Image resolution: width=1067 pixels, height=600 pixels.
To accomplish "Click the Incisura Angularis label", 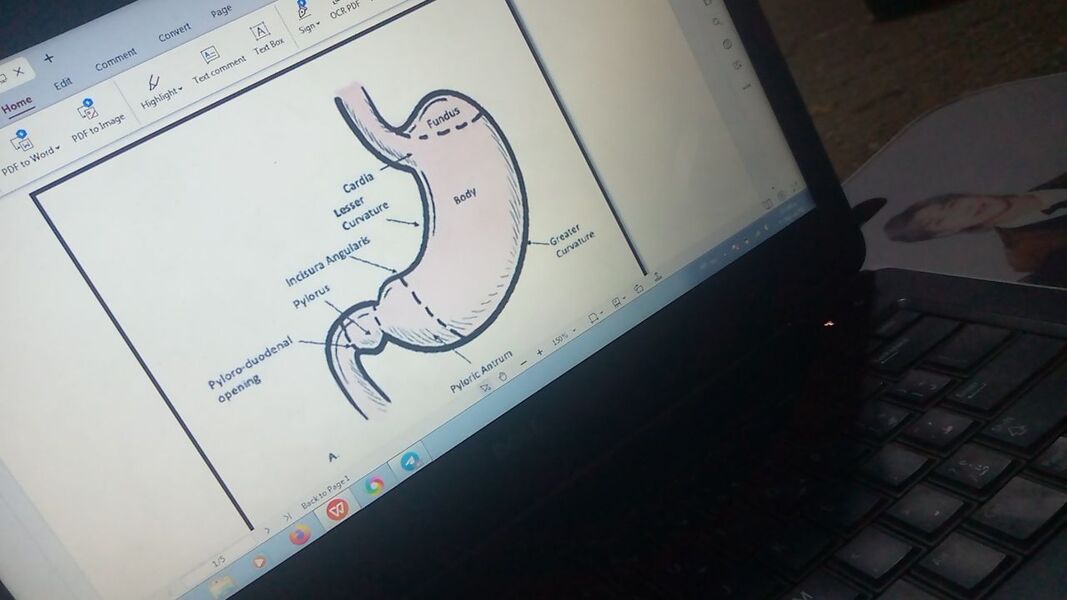I will [328, 261].
